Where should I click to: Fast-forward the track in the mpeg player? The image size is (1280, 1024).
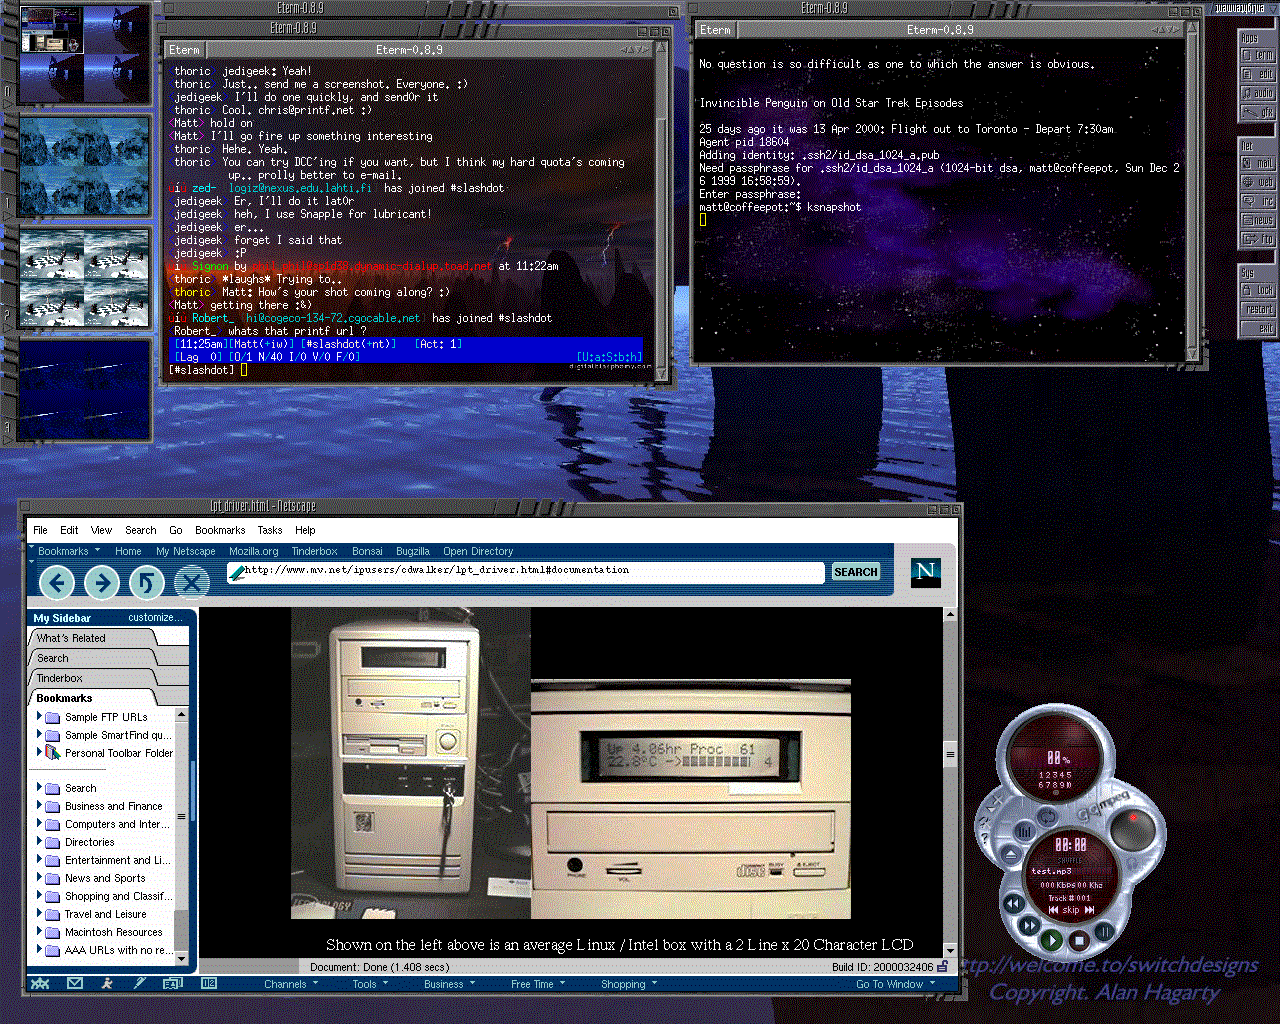pos(1028,926)
